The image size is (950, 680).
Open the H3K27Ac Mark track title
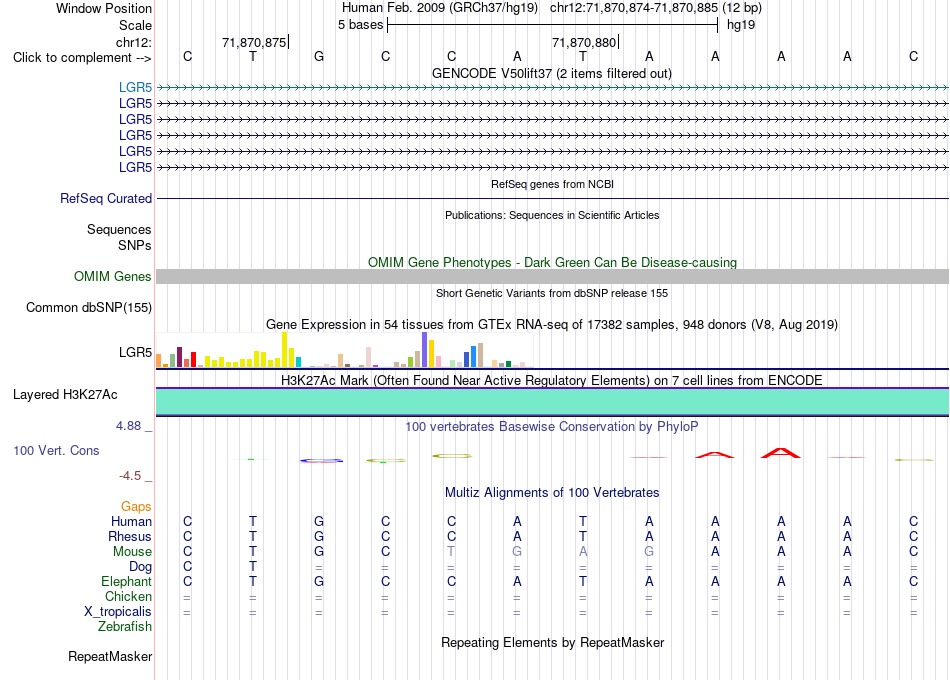552,381
